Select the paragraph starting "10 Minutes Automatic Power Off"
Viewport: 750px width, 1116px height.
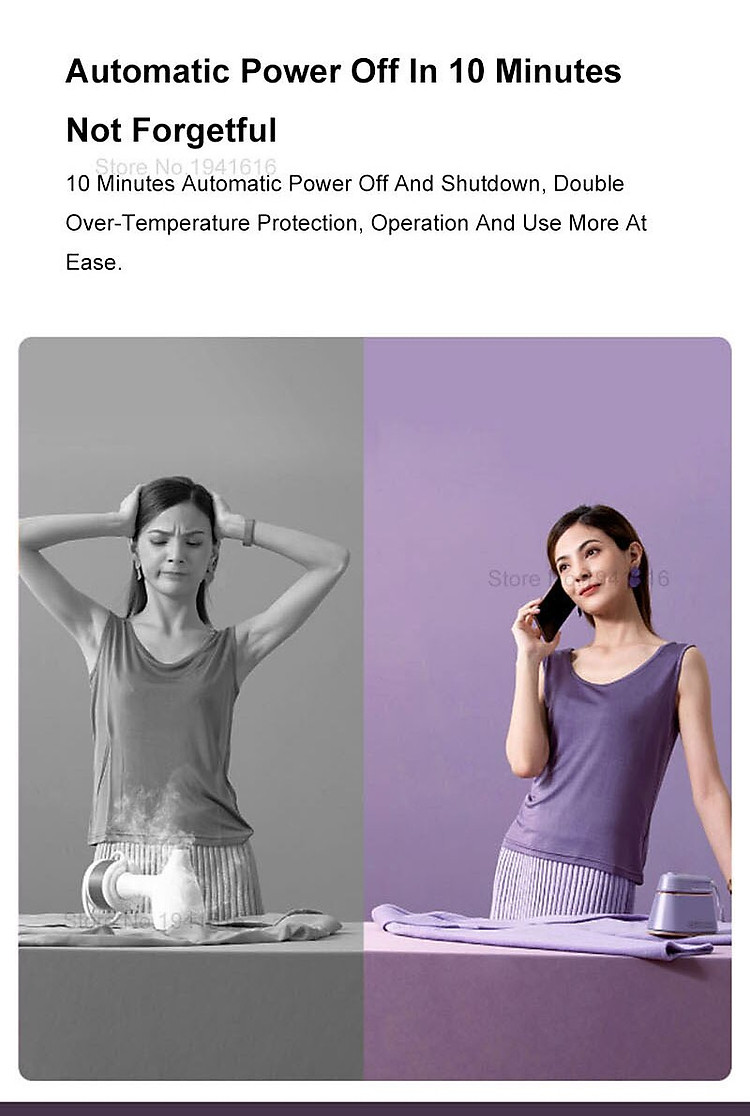point(356,223)
